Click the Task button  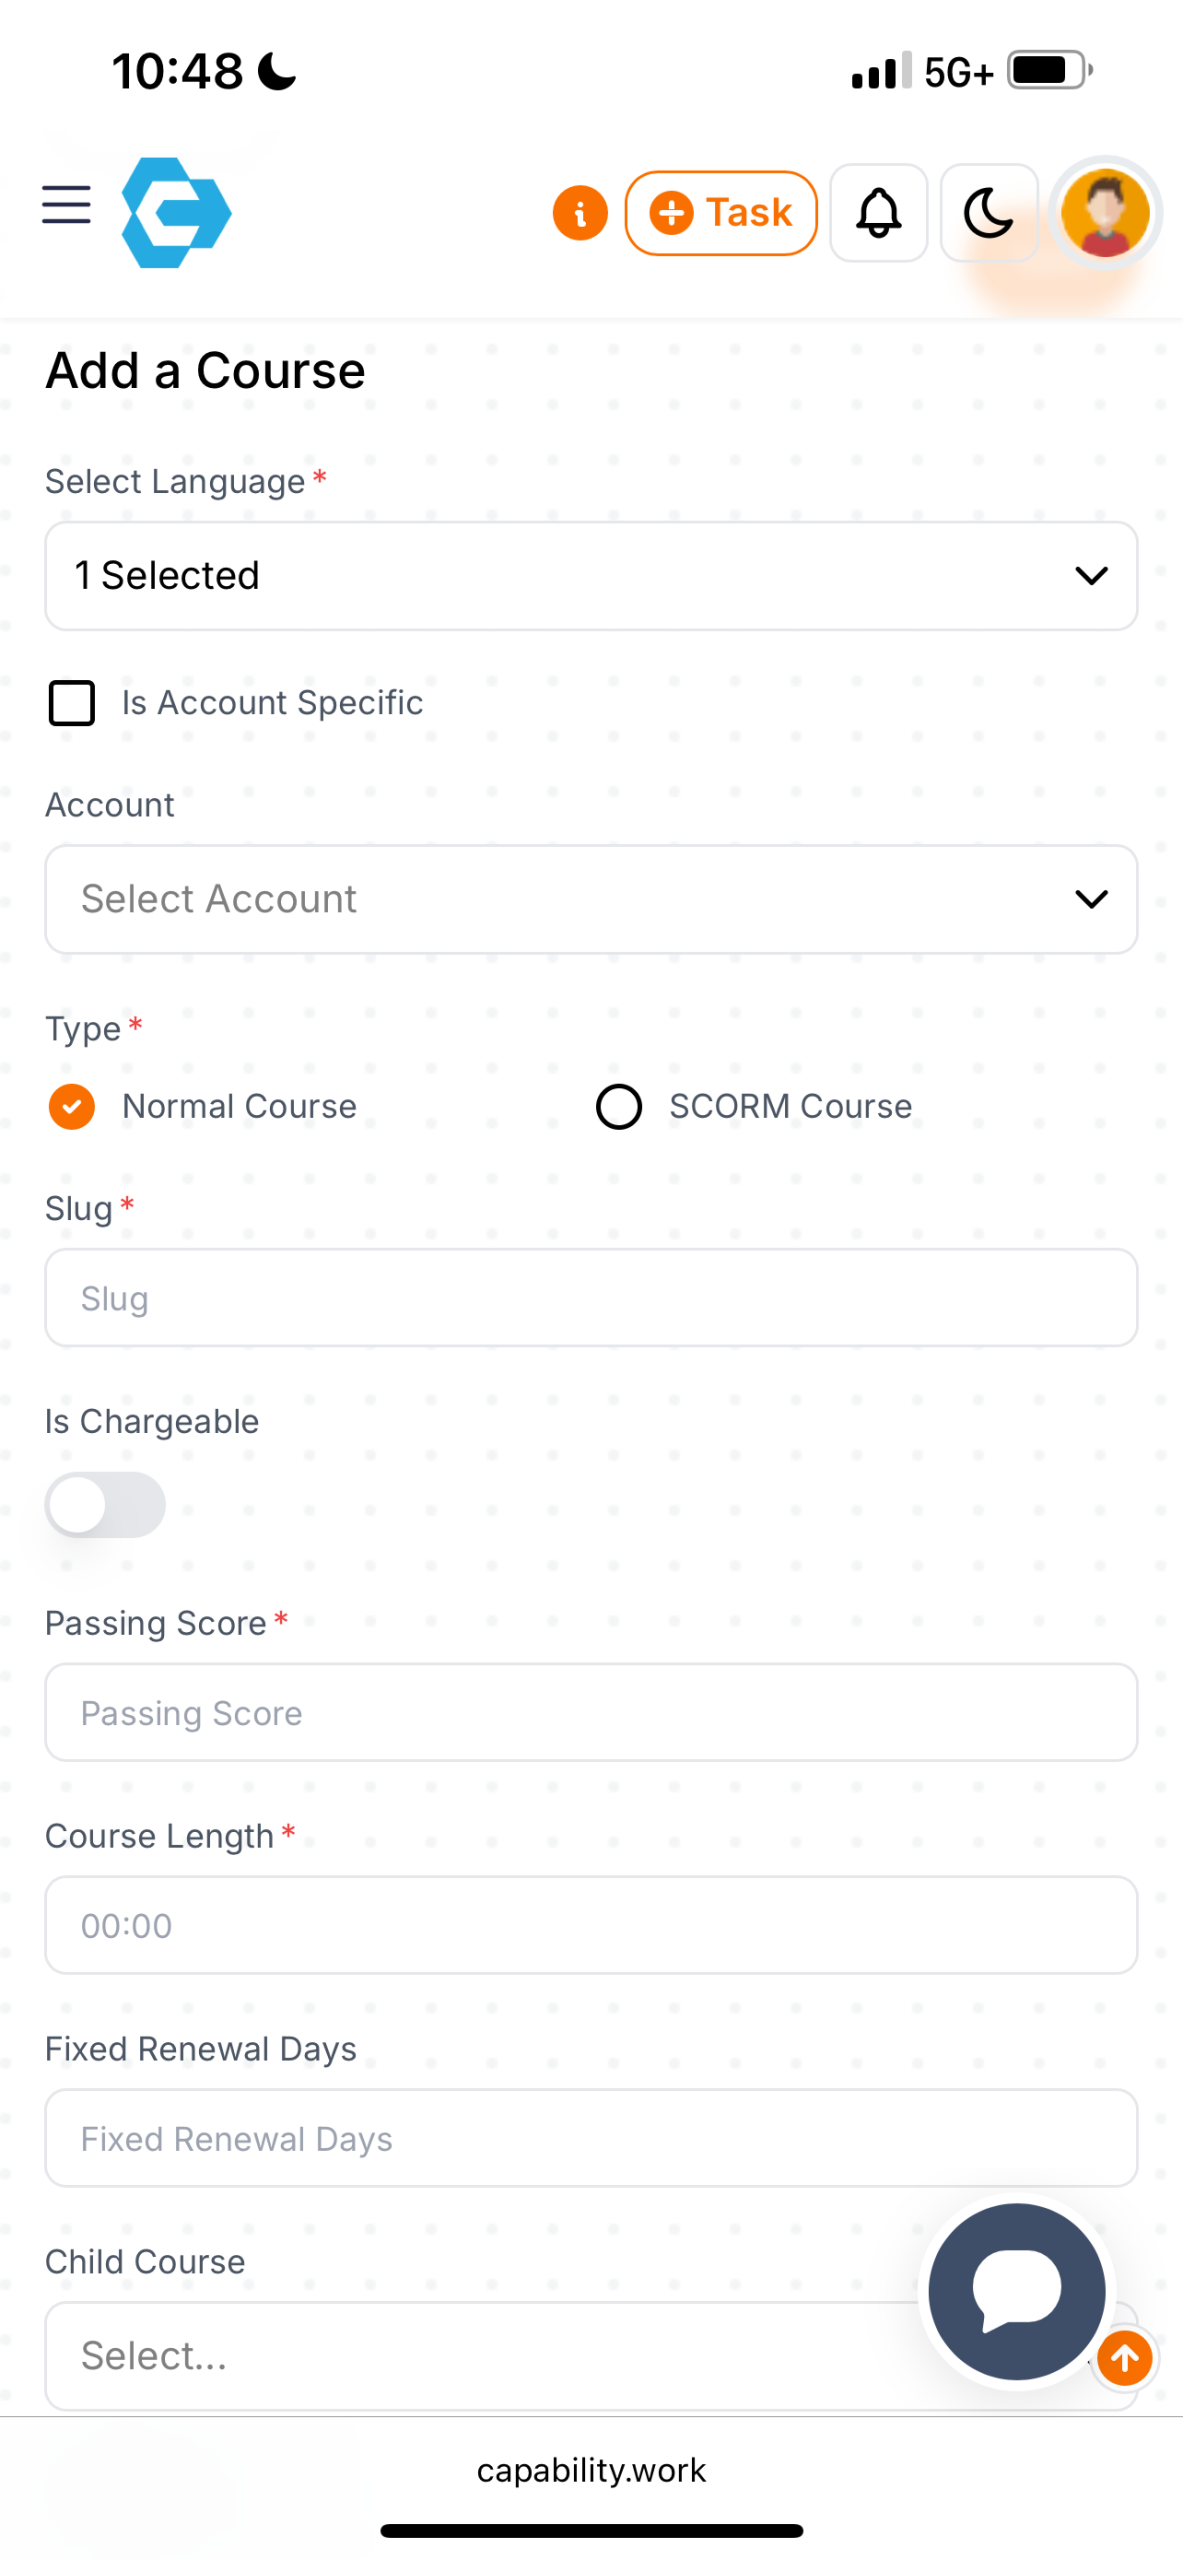(720, 213)
